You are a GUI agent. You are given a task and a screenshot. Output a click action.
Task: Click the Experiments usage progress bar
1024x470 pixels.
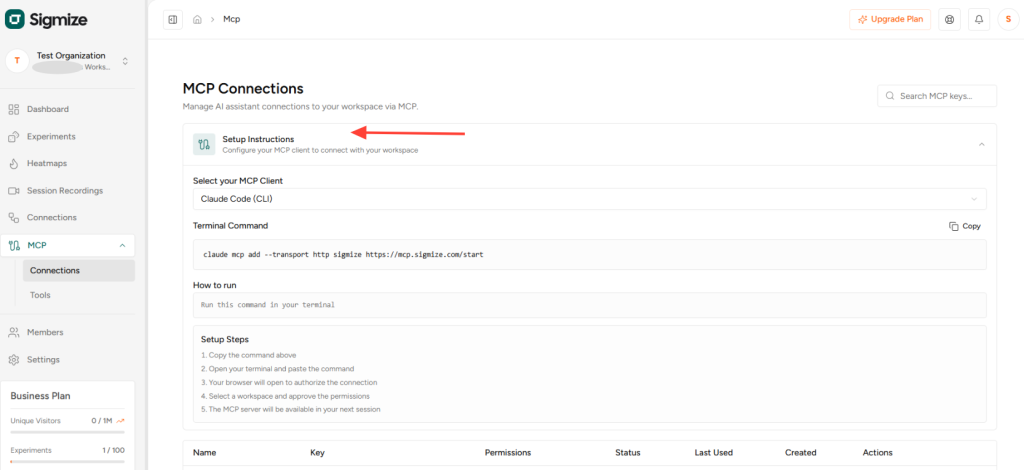67,462
